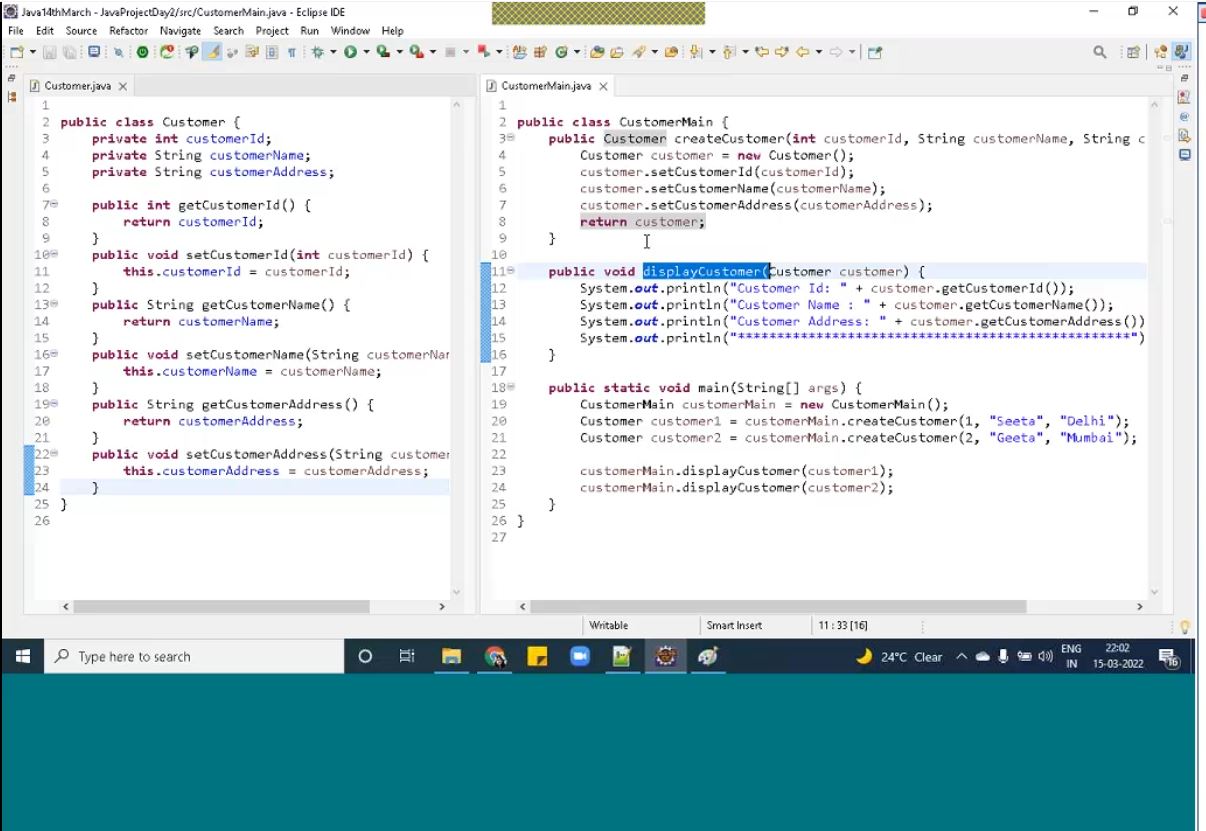Open the Back history dropdown arrow
1206x831 pixels.
click(819, 52)
